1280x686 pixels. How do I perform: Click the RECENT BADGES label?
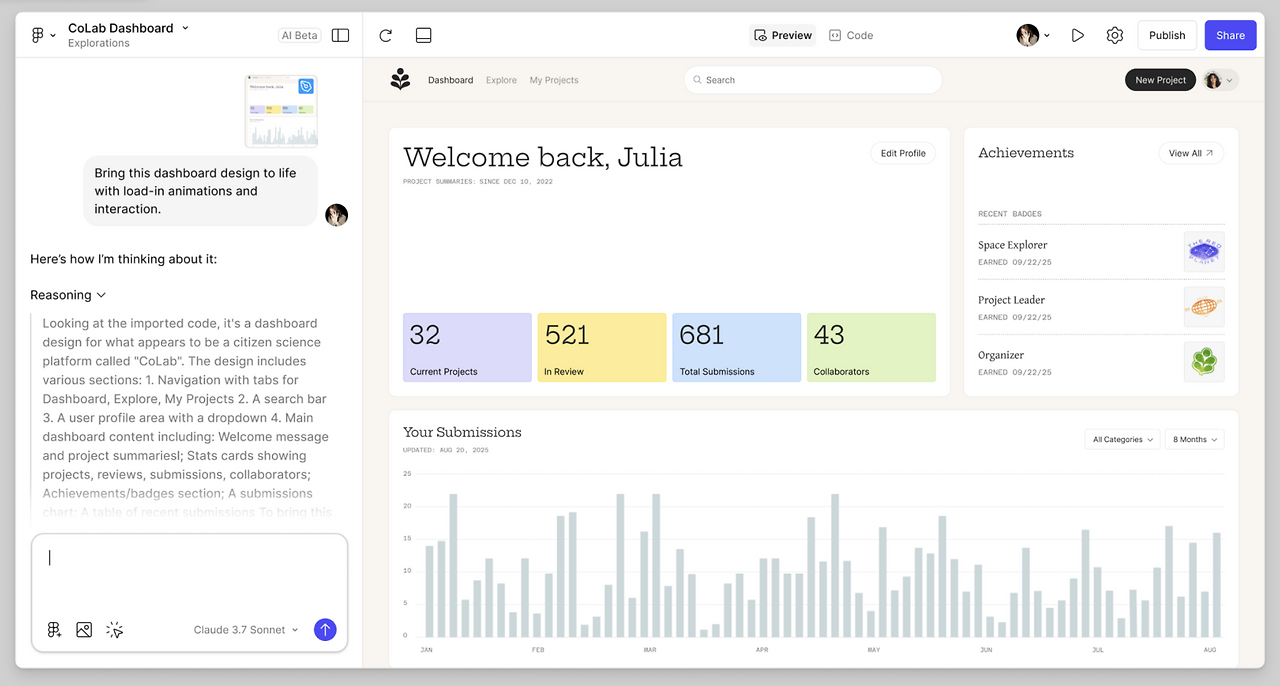point(1010,214)
